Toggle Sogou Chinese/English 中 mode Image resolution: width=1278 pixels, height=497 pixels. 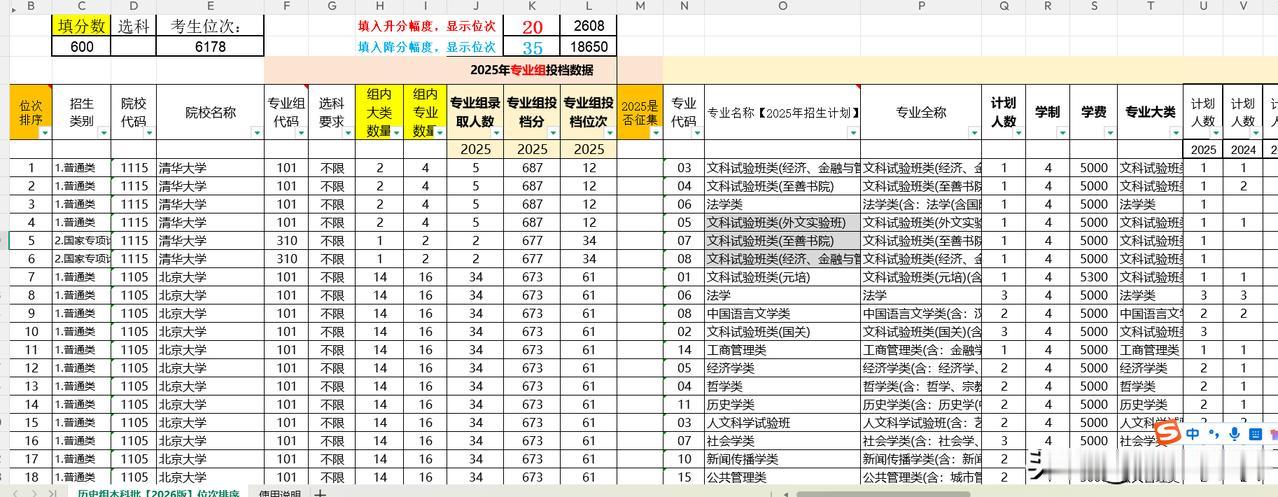coord(1193,433)
